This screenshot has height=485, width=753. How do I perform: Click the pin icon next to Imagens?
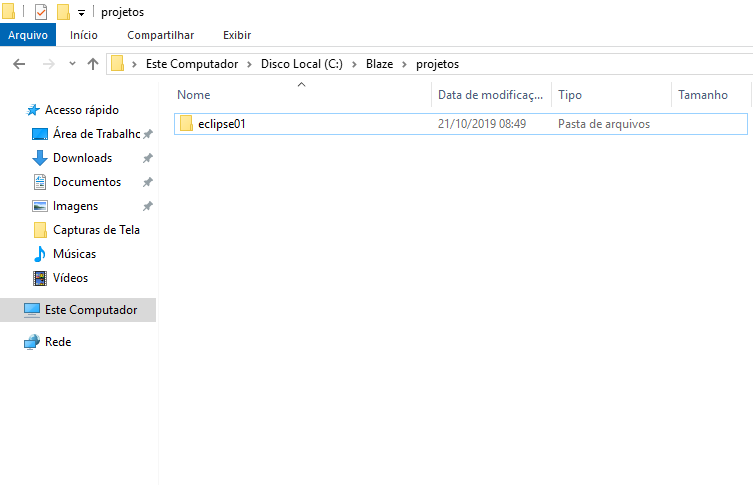tap(148, 206)
